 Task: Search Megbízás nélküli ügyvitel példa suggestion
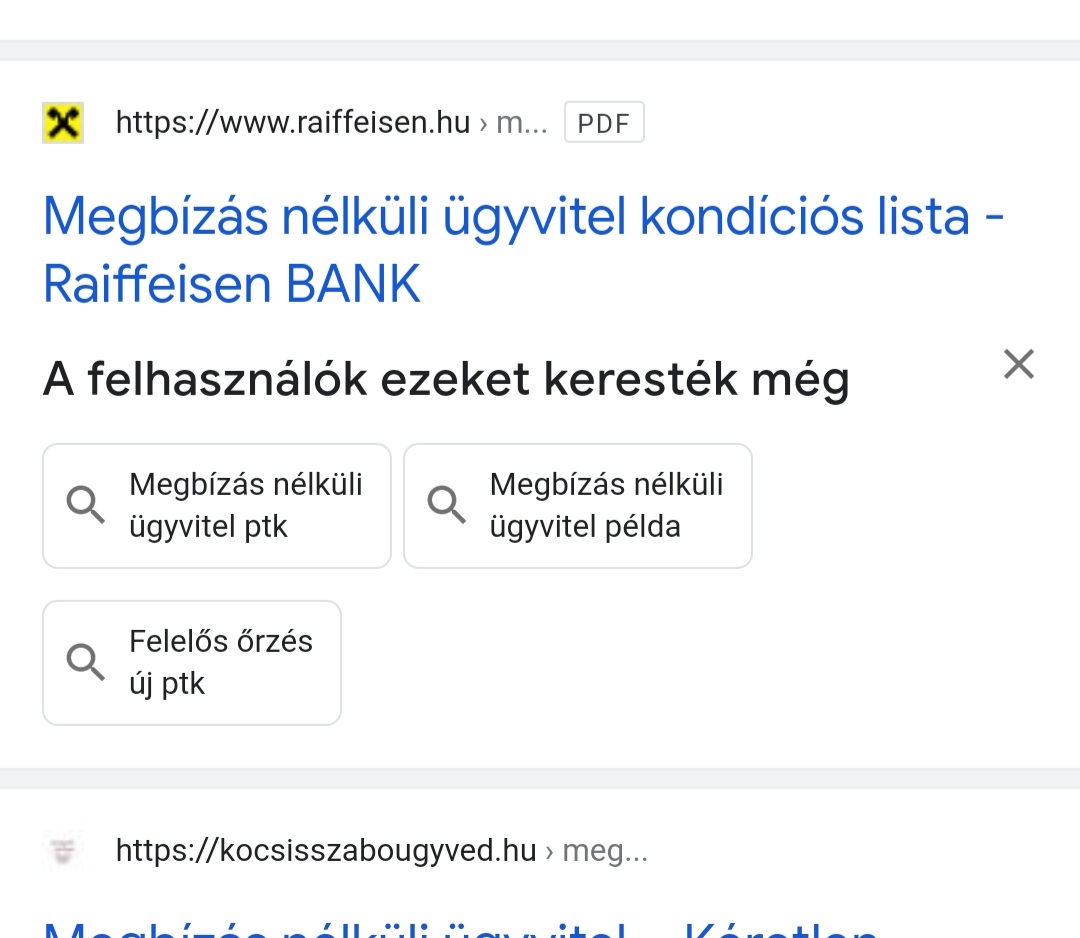(x=578, y=506)
